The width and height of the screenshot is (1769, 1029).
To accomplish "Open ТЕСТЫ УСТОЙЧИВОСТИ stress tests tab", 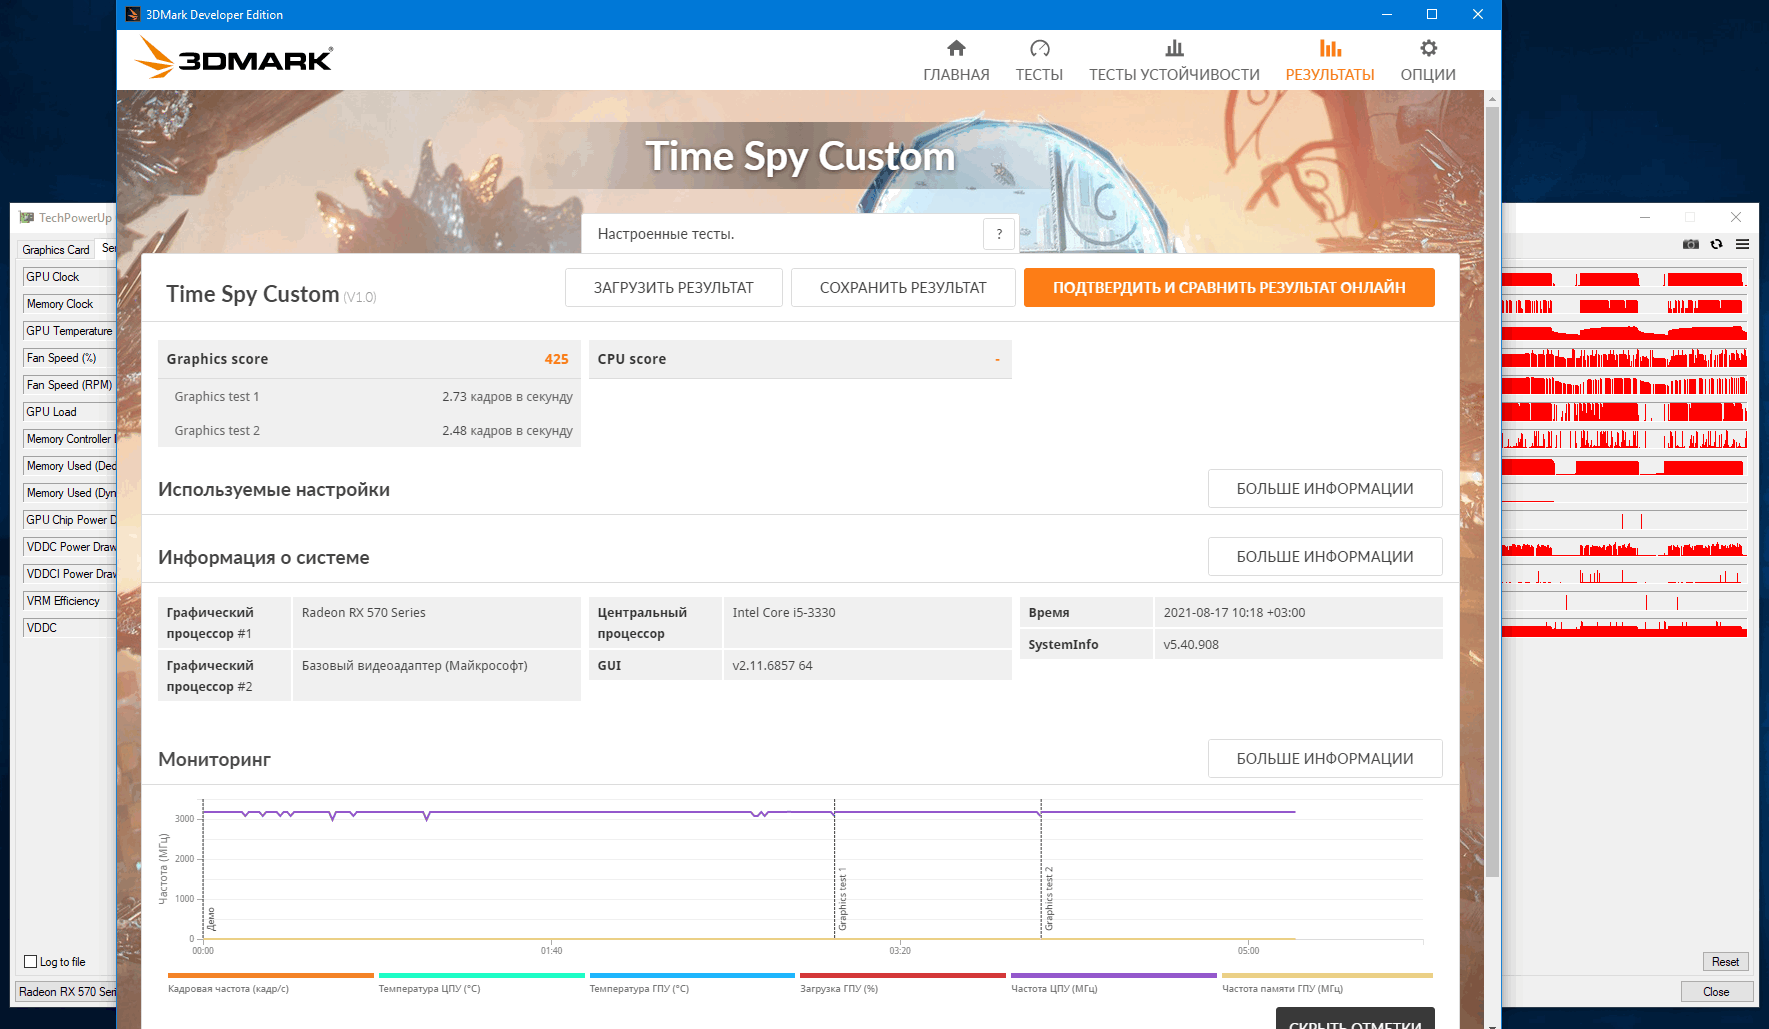I will (x=1174, y=61).
